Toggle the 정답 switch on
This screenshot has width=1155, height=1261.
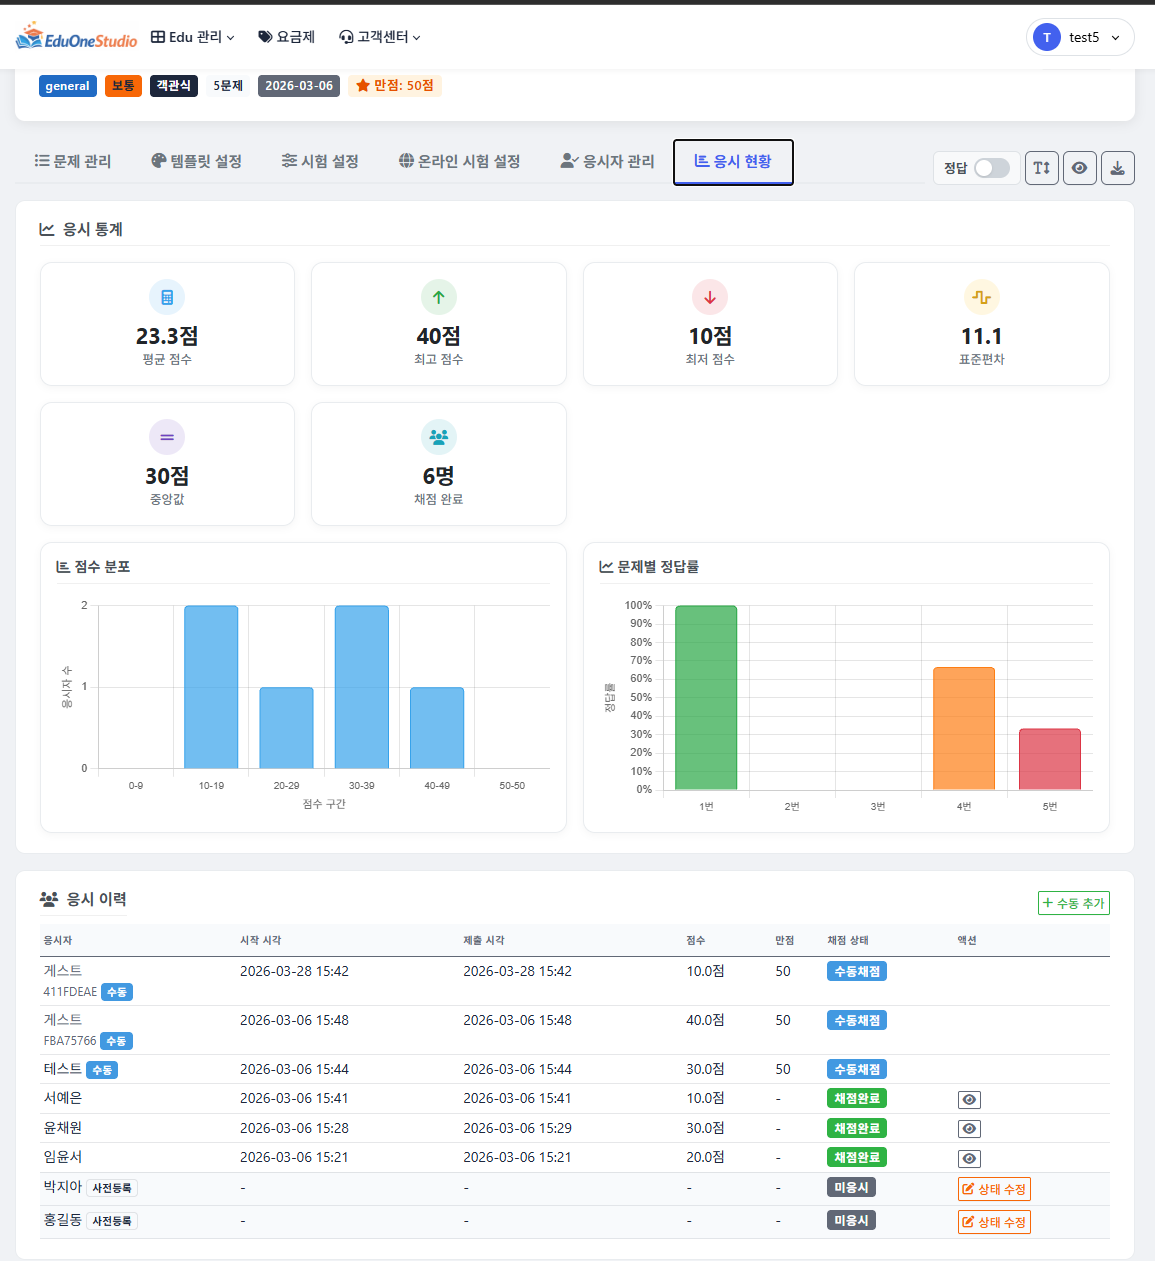(991, 168)
